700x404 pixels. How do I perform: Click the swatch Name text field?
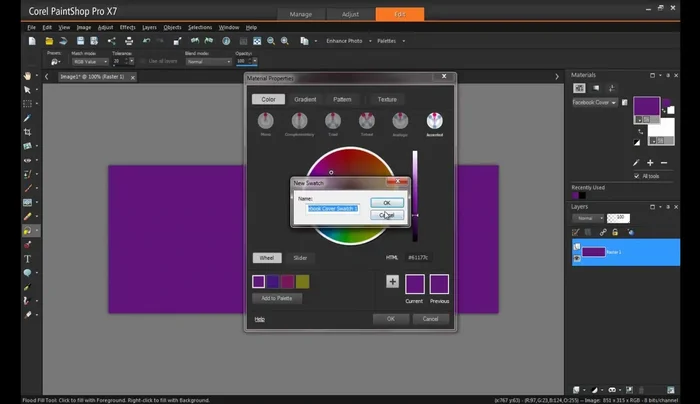332,208
